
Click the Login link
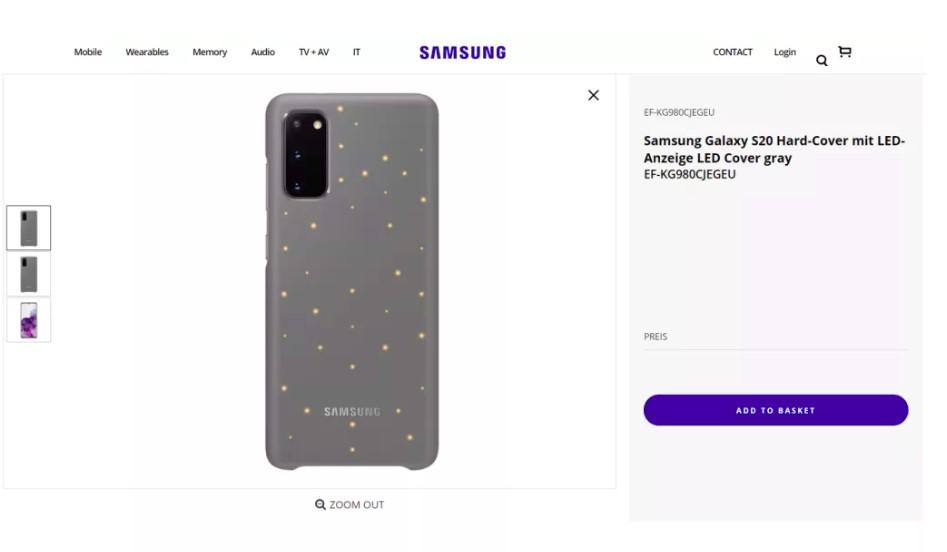tap(785, 52)
